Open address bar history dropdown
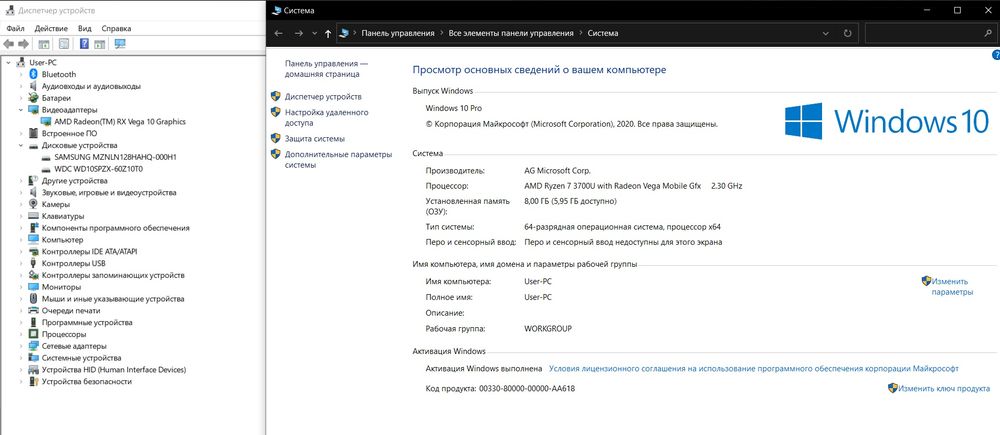This screenshot has height=435, width=1000. 827,33
